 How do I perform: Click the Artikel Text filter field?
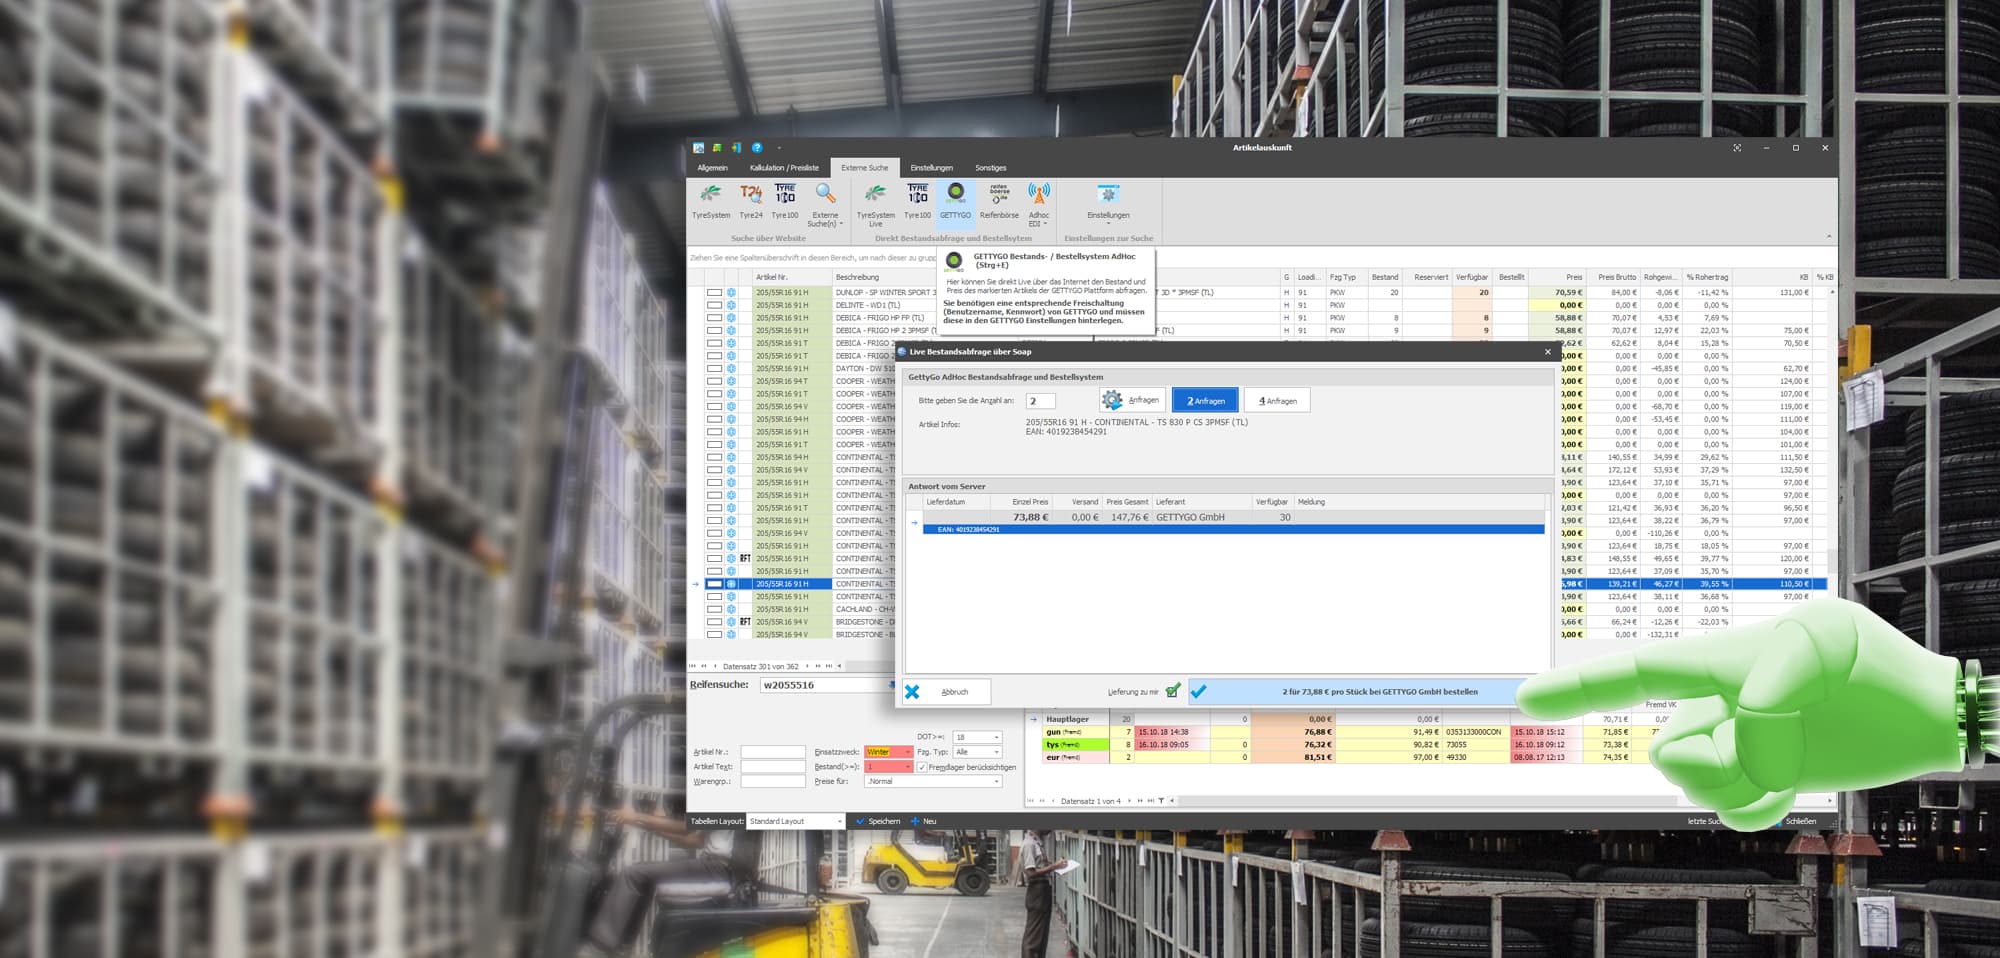coord(772,767)
